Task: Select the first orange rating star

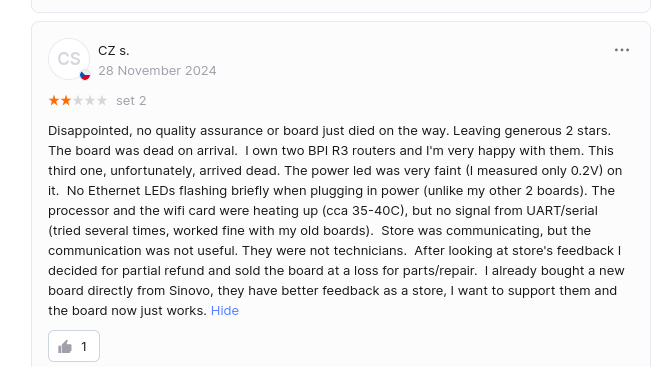Action: (x=54, y=101)
